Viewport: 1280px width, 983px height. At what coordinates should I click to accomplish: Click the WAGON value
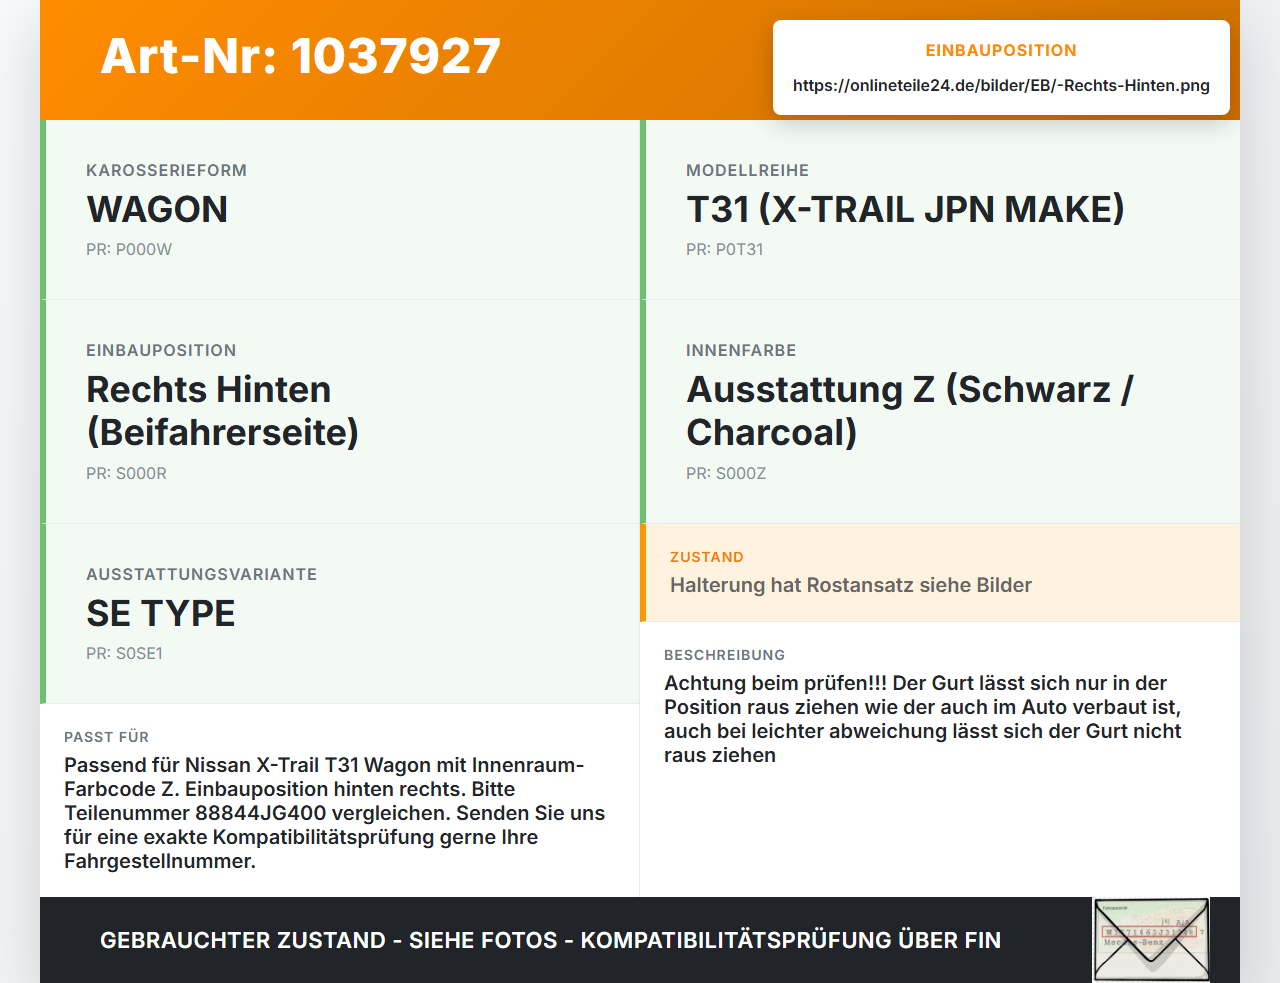point(157,209)
